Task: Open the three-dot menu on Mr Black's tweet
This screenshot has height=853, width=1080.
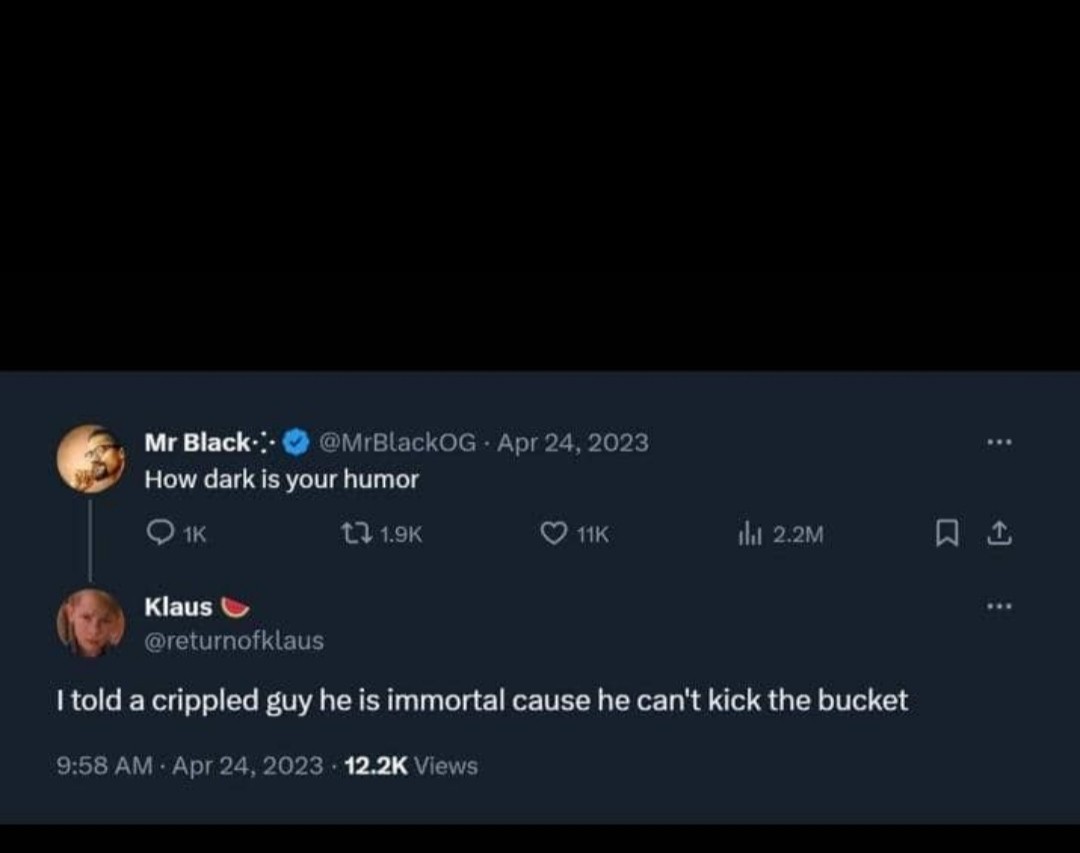Action: [x=999, y=442]
